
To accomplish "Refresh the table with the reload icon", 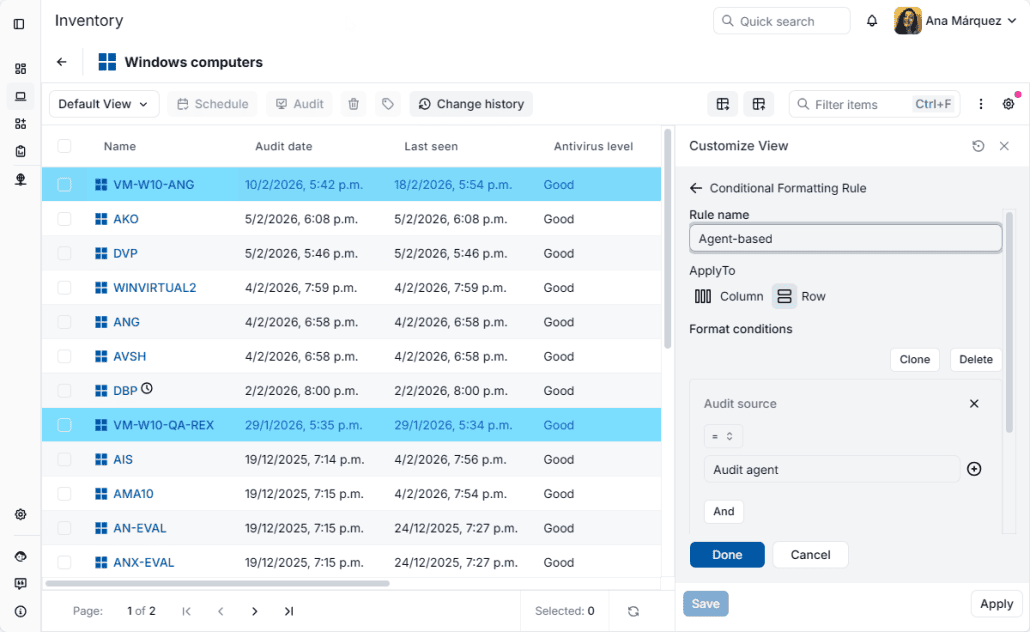I will point(633,612).
